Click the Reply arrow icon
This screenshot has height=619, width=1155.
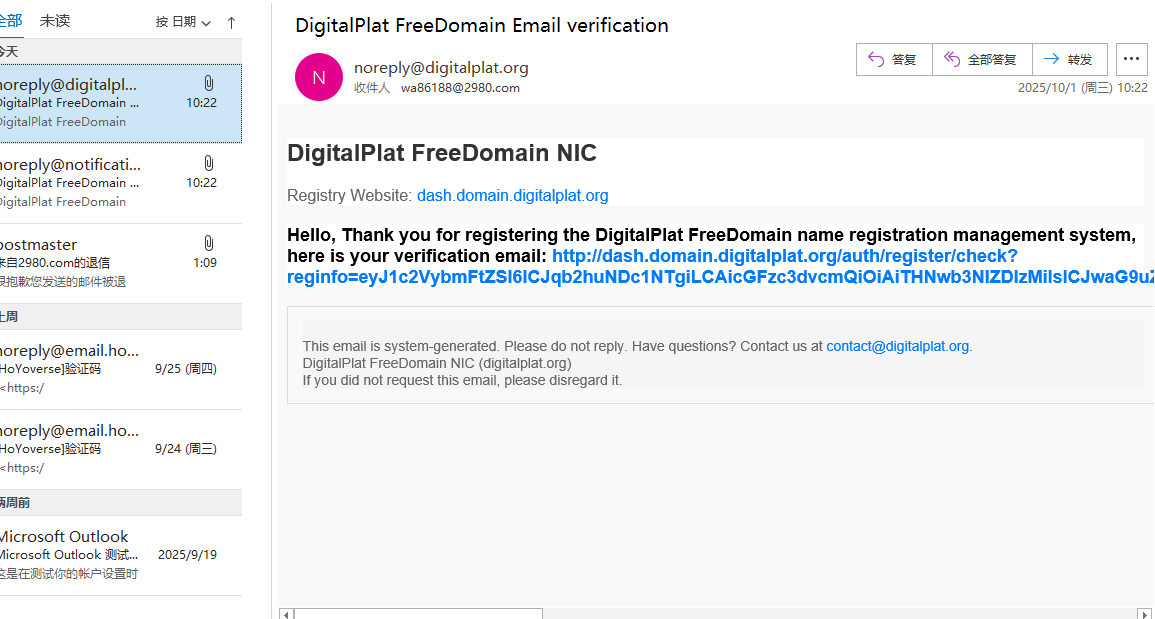point(877,60)
